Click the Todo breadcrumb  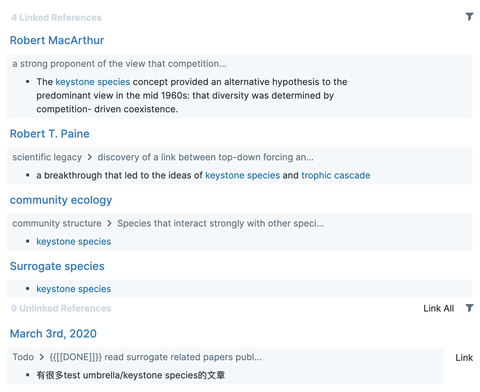pos(23,357)
